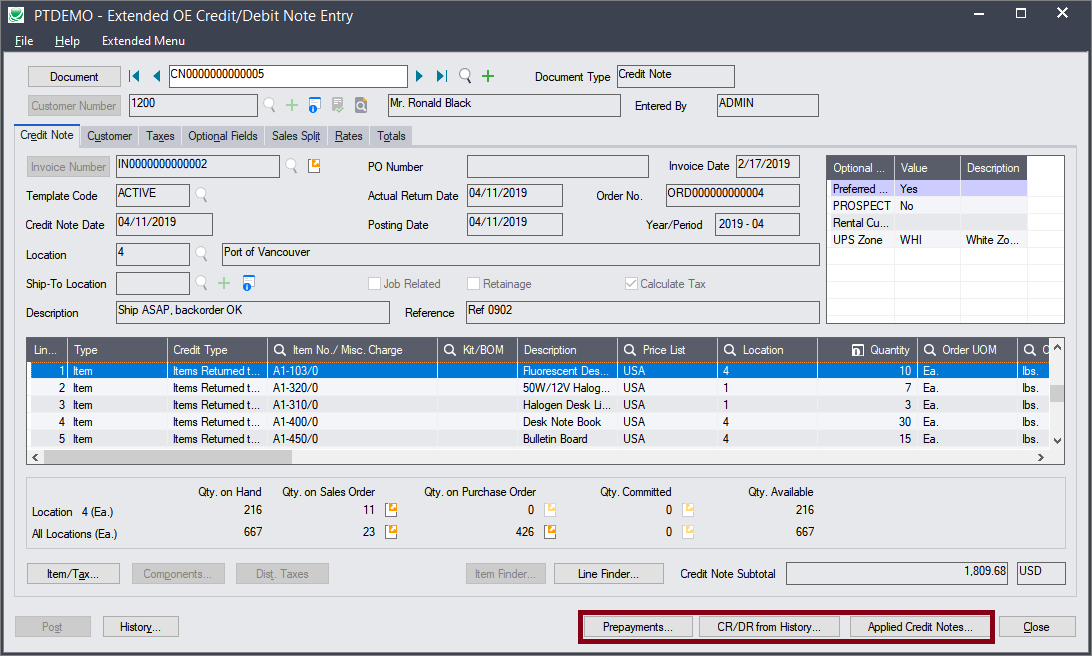
Task: Go to the next document record
Action: 420,76
